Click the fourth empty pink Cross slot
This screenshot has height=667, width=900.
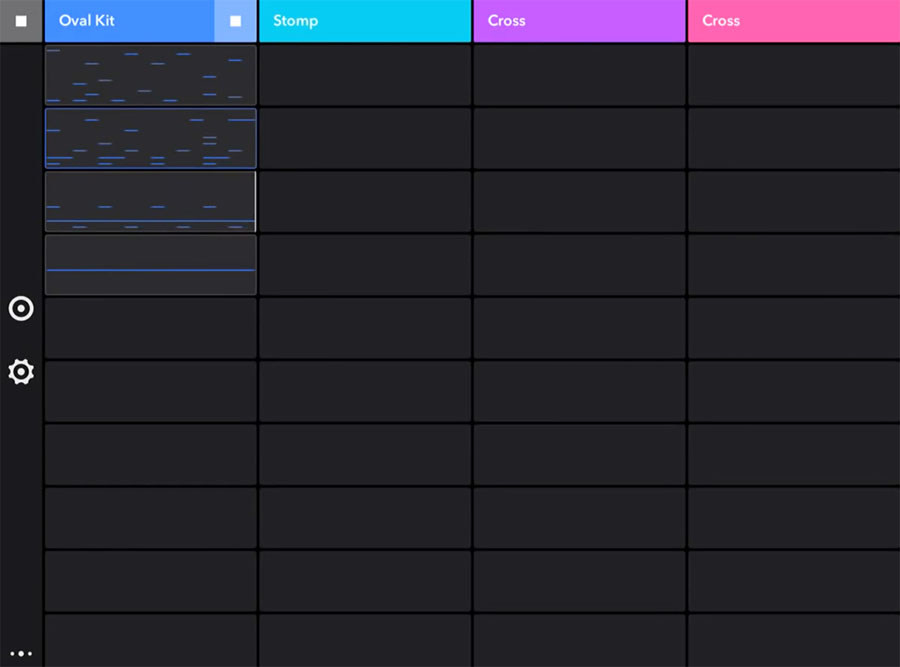pos(794,265)
